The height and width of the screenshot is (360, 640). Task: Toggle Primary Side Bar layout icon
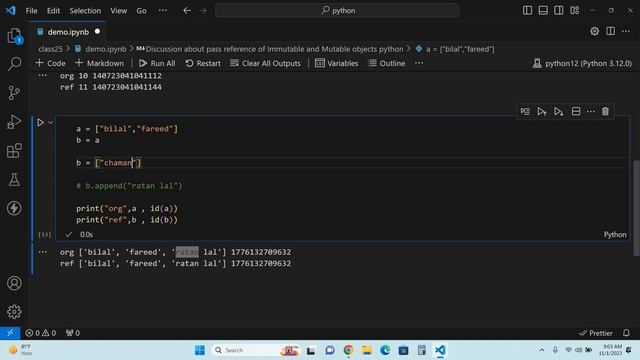click(x=527, y=11)
